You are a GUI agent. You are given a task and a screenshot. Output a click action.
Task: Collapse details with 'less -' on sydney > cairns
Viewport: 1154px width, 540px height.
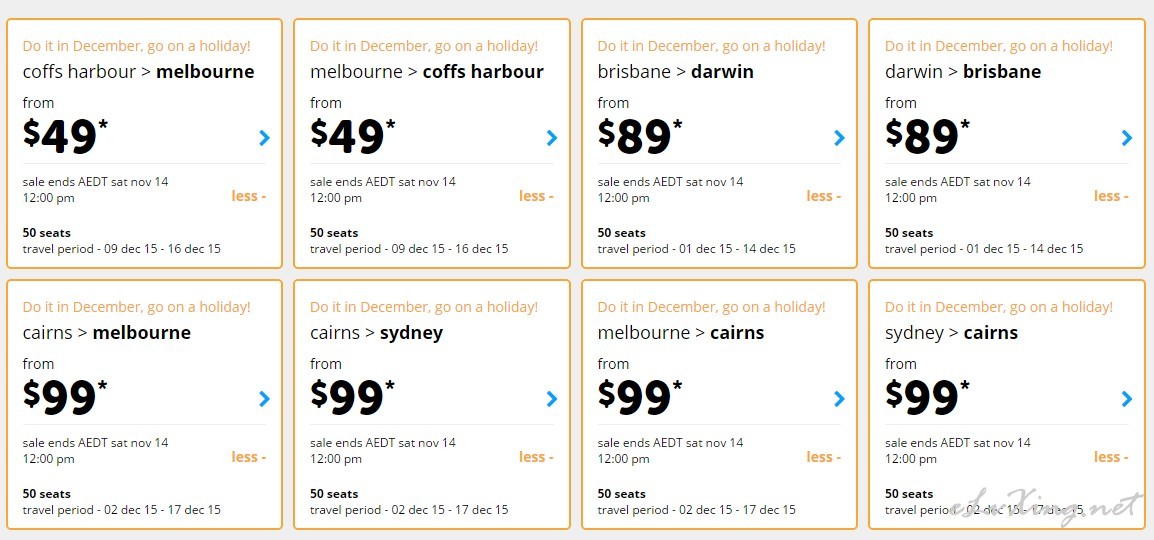pos(1111,457)
